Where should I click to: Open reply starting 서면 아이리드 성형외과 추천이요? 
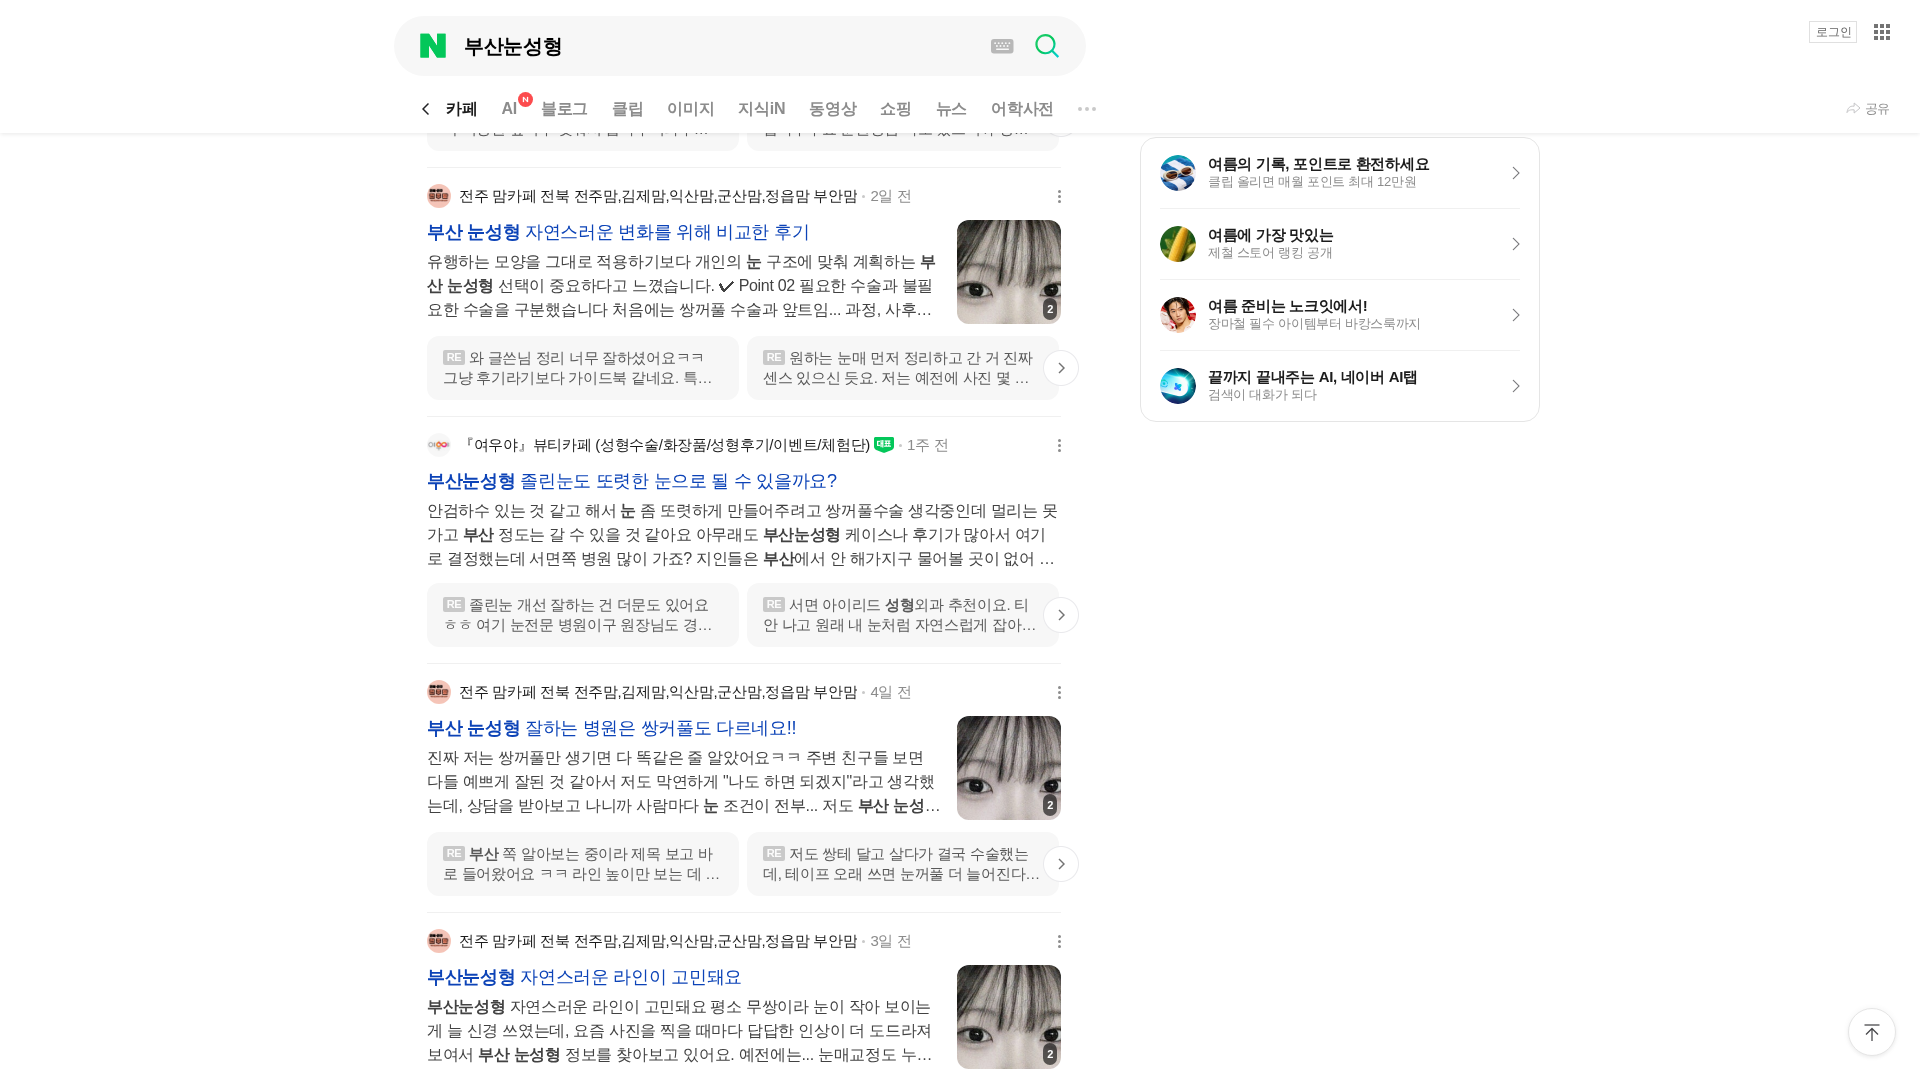(x=903, y=615)
